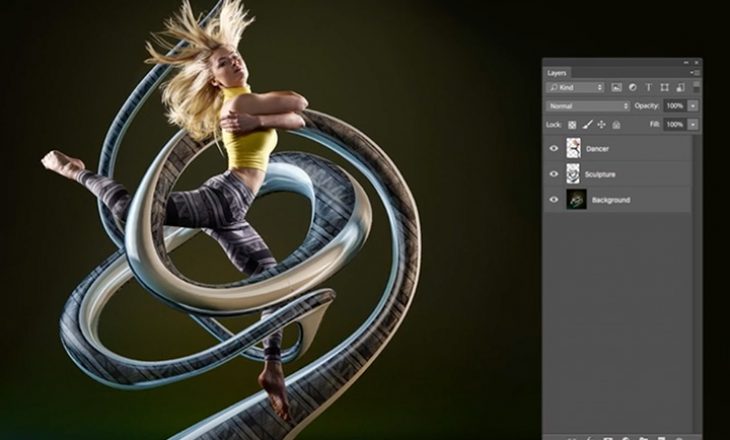Filter layers by smart object icon

point(678,88)
